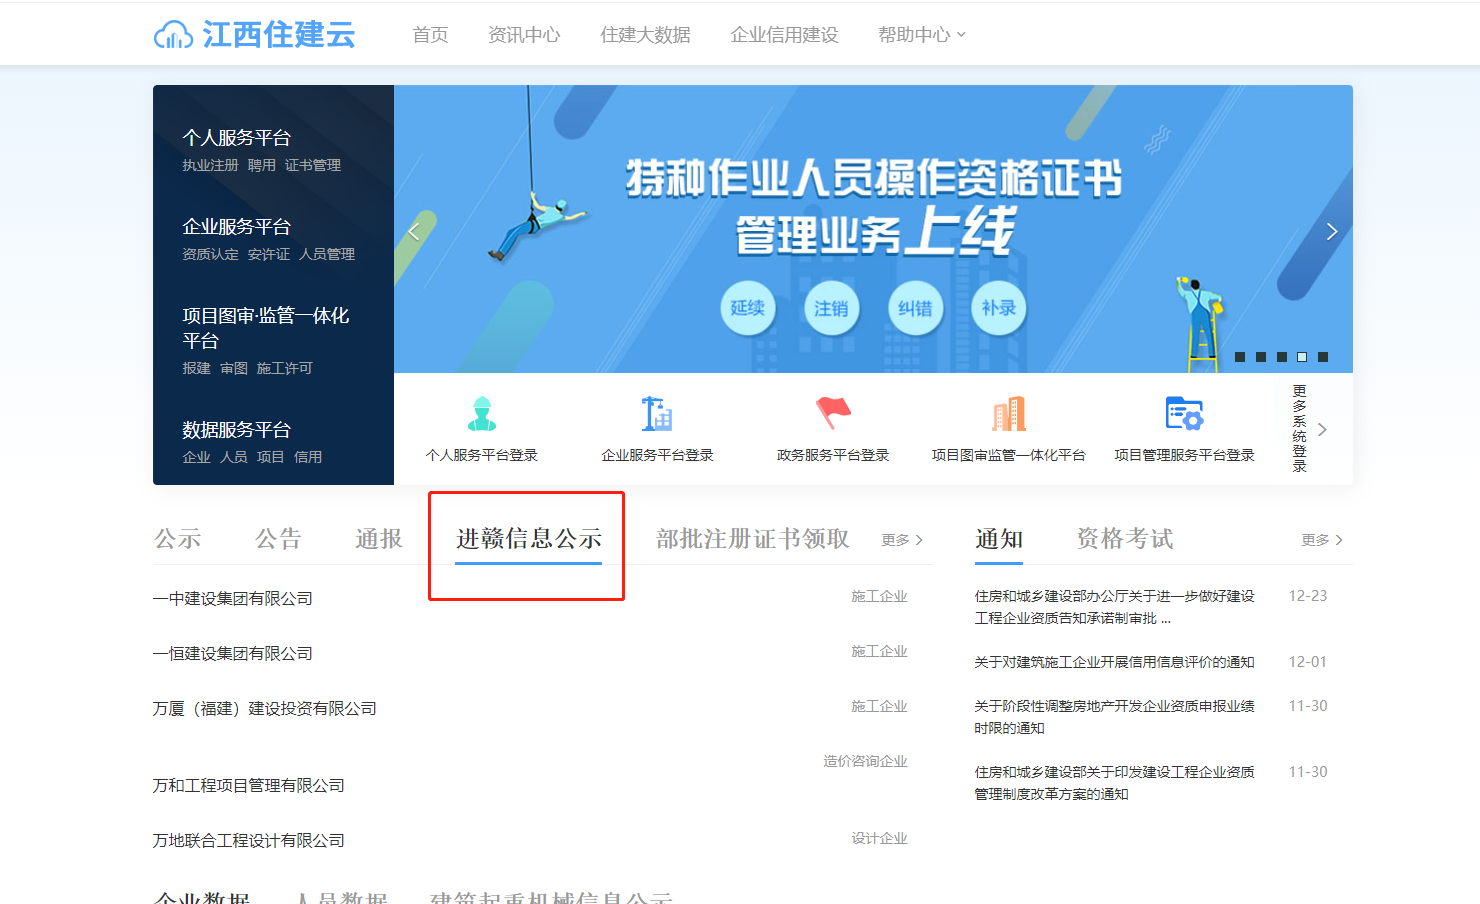The width and height of the screenshot is (1480, 904).
Task: Expand the 帮助中心 dropdown menu
Action: pyautogui.click(x=921, y=35)
